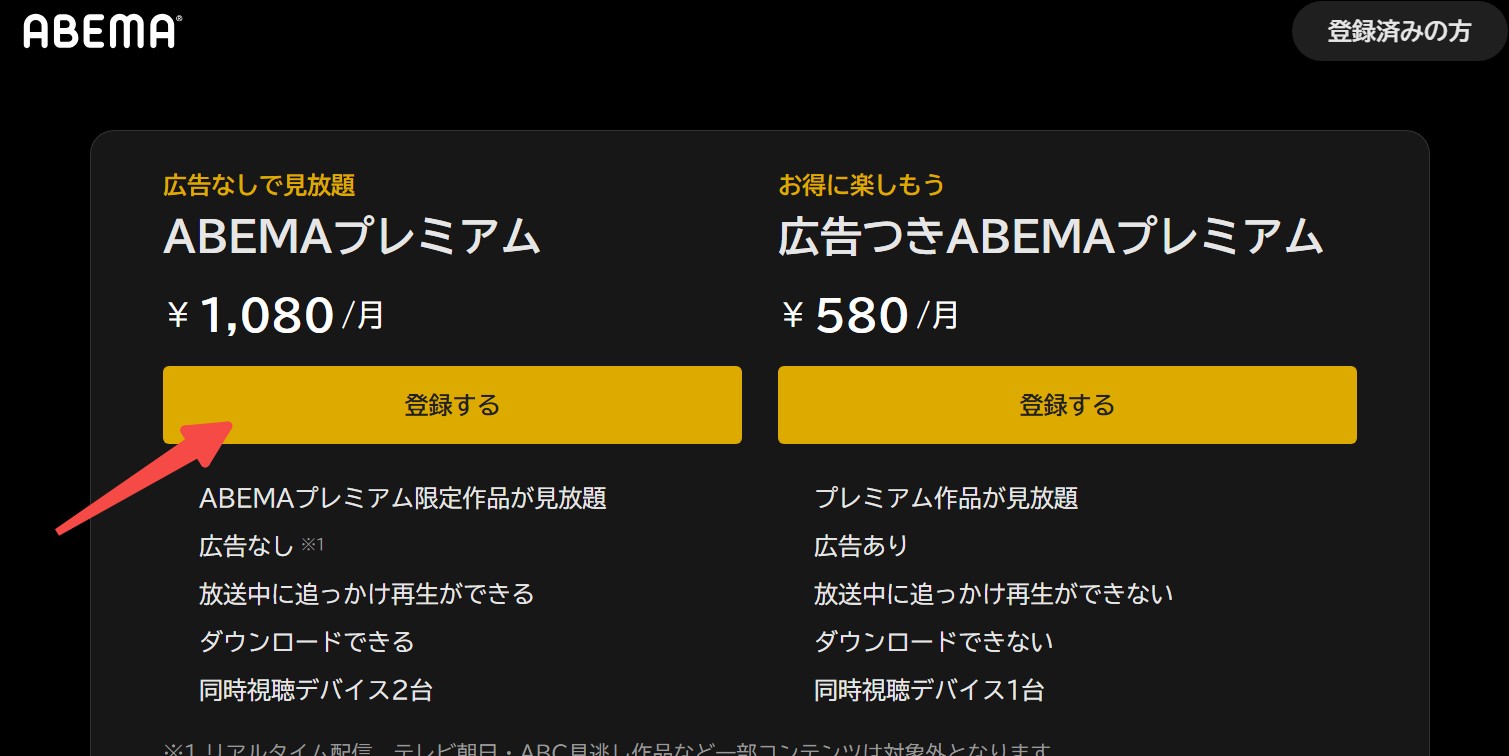The image size is (1509, 756).
Task: Click the 広告なし feature text
Action: [247, 545]
